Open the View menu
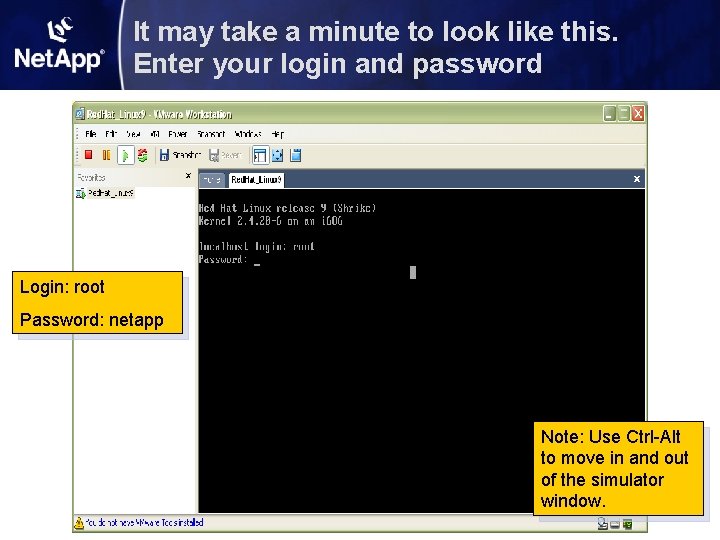720x540 pixels. (133, 134)
